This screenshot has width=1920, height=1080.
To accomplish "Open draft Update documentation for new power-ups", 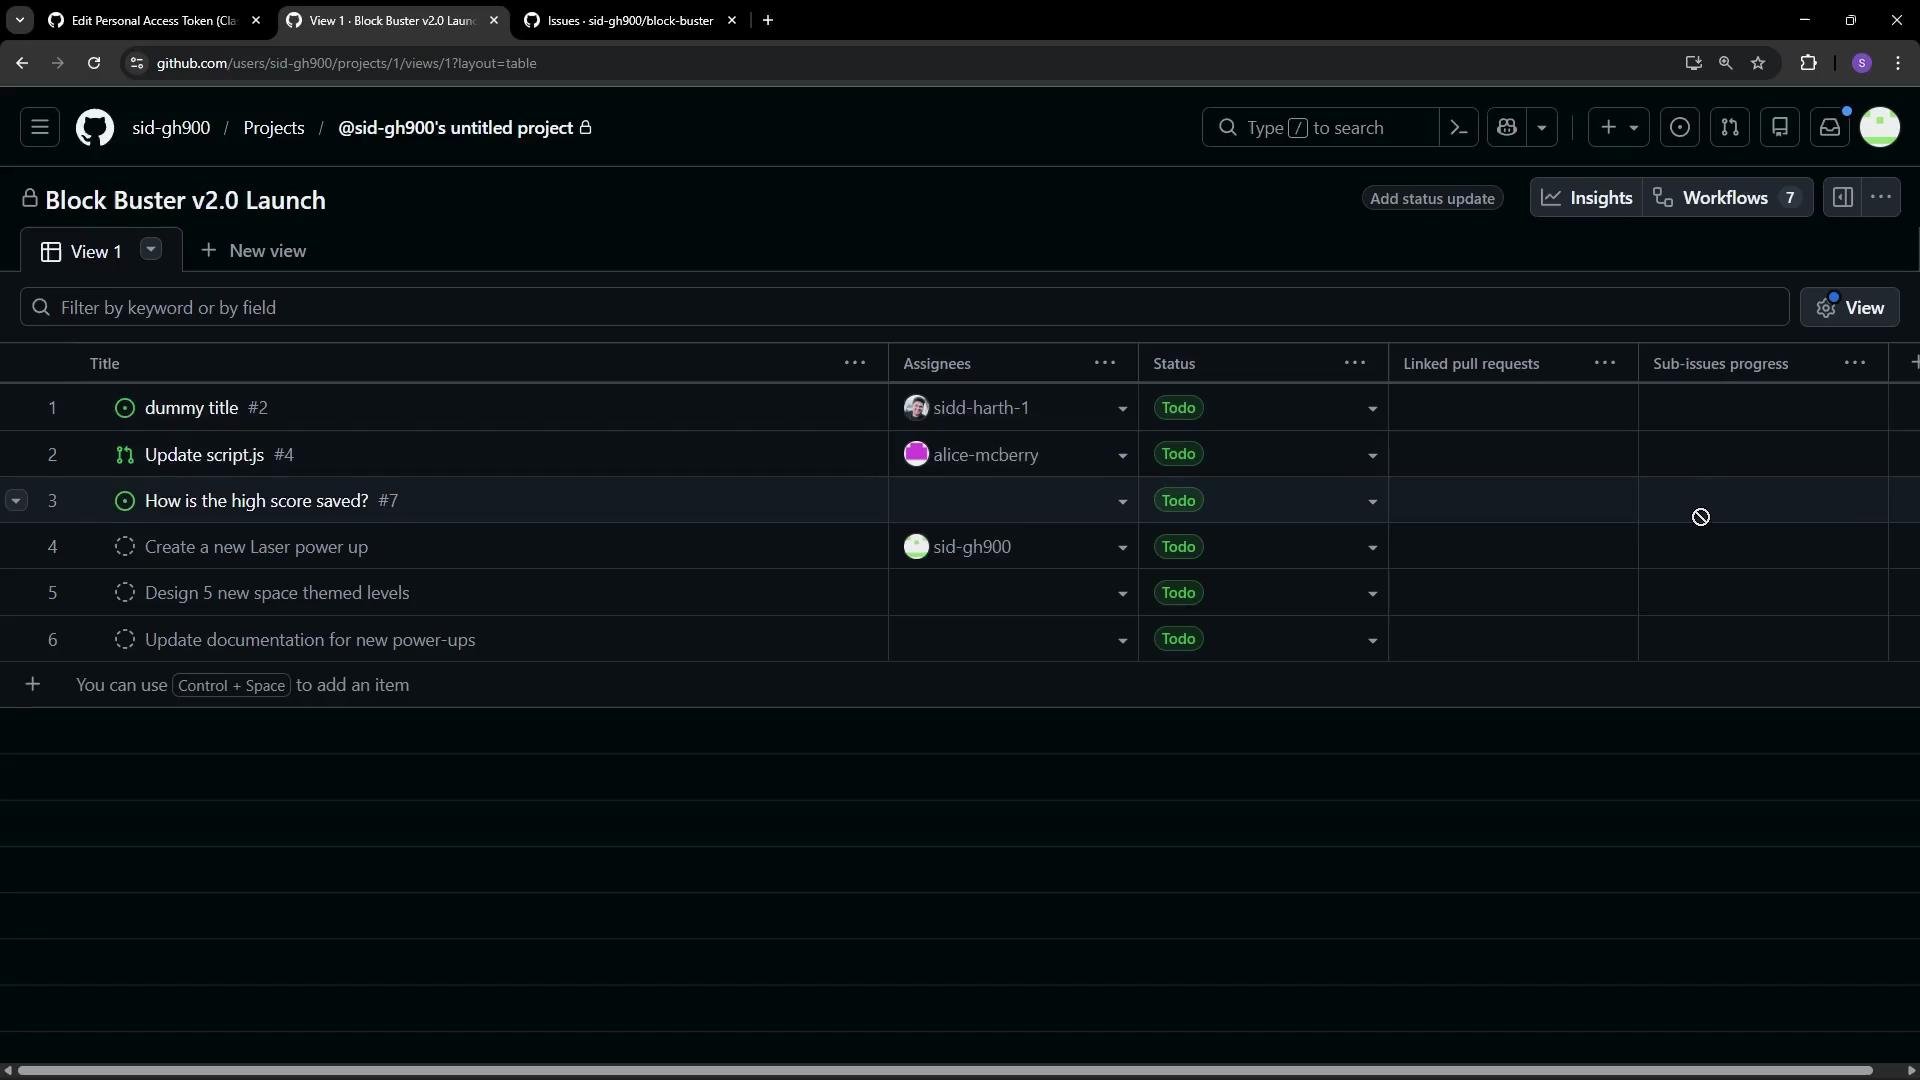I will click(310, 640).
